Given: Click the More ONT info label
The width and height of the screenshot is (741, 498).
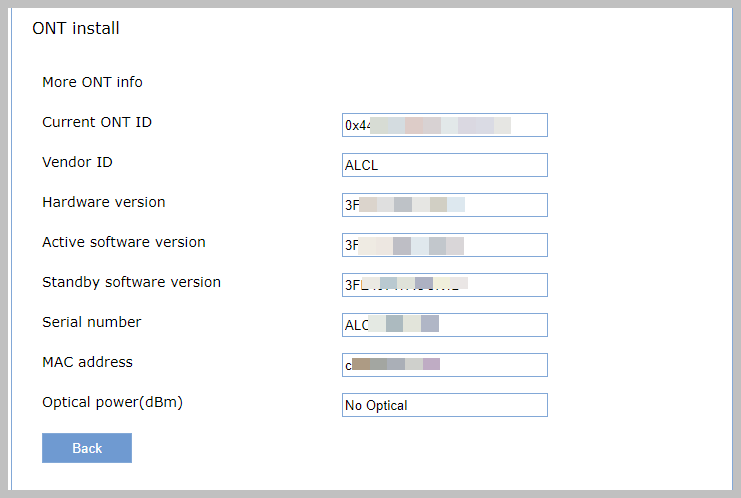Looking at the screenshot, I should tap(92, 82).
